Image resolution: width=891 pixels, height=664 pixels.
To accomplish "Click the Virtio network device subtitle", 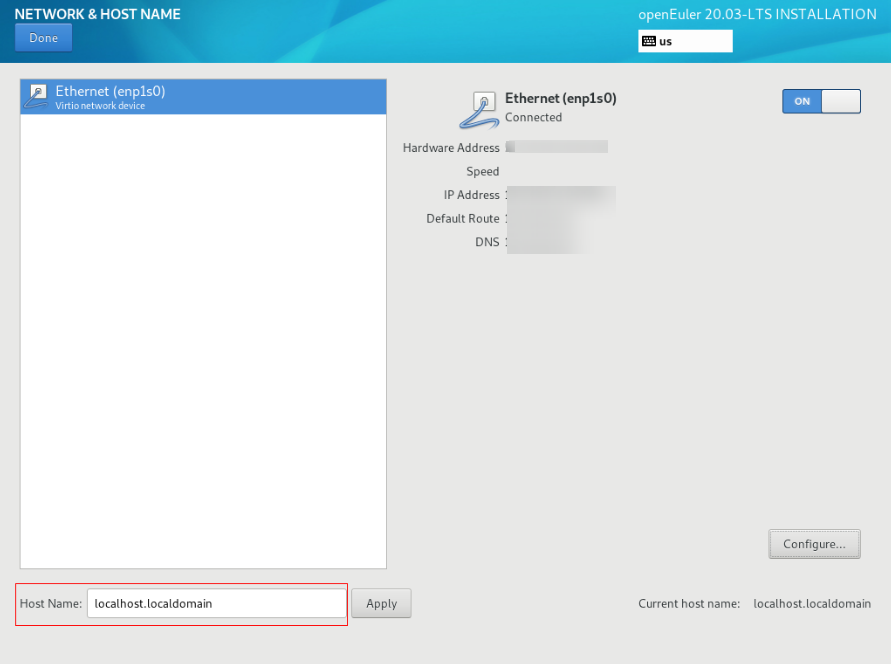I will point(100,106).
